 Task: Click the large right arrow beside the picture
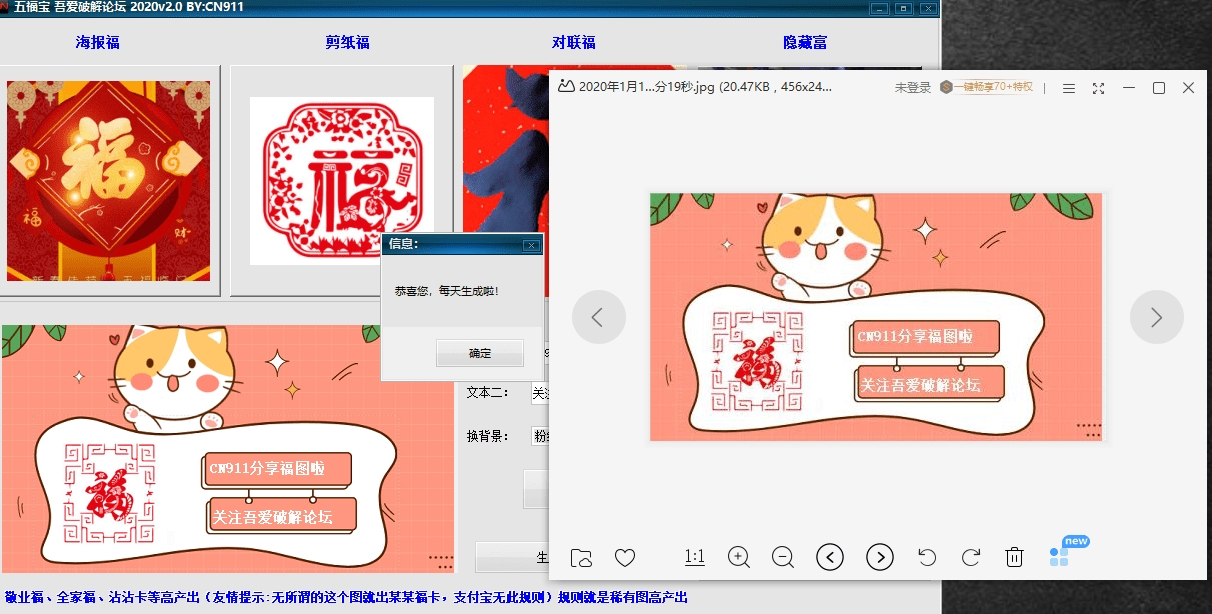point(1157,317)
